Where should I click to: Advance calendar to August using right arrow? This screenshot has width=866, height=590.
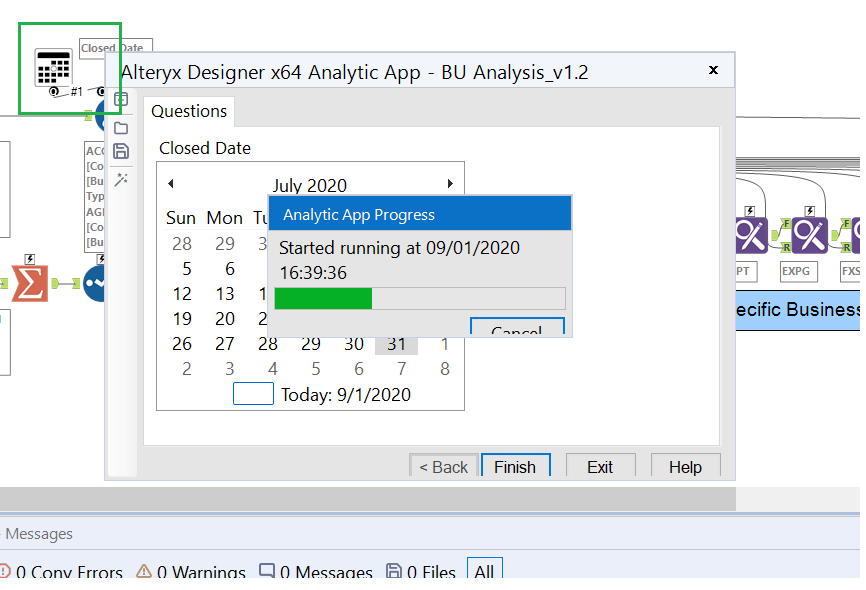point(450,184)
